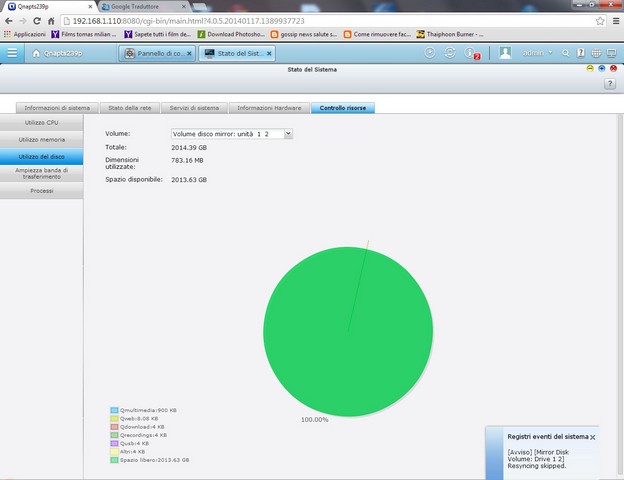The width and height of the screenshot is (624, 480).
Task: Select the Informazioni Hardware tab
Action: point(268,107)
